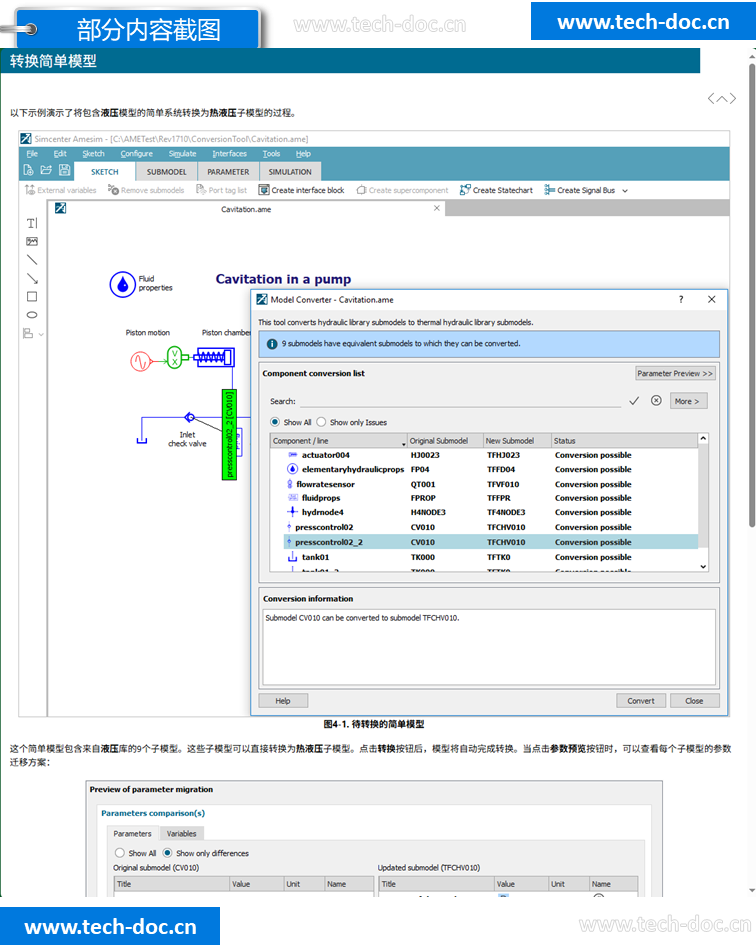Open the layer tool dropdown arrow in sidebar

tap(41, 334)
